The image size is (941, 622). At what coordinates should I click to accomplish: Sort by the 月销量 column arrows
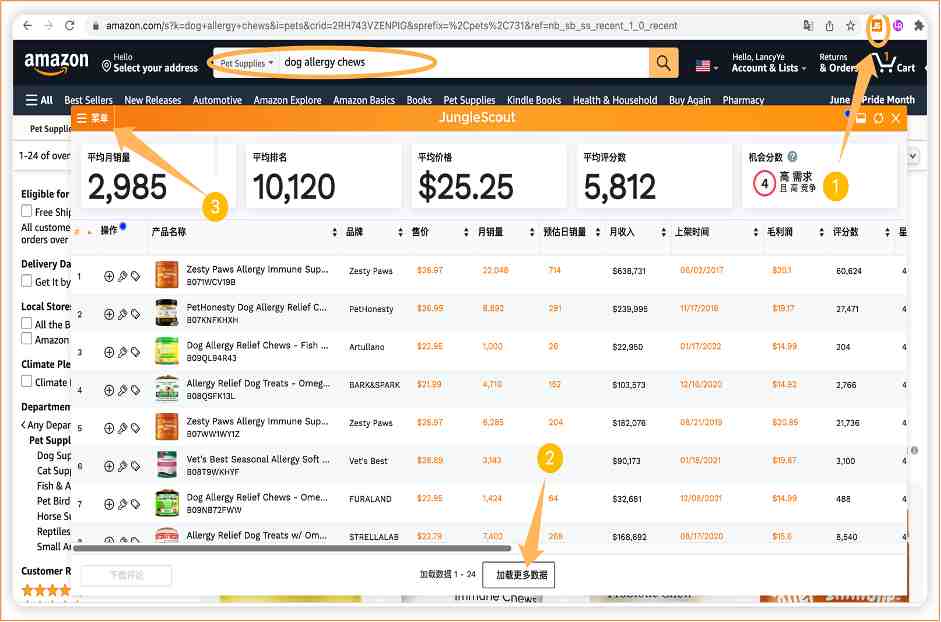[x=532, y=232]
